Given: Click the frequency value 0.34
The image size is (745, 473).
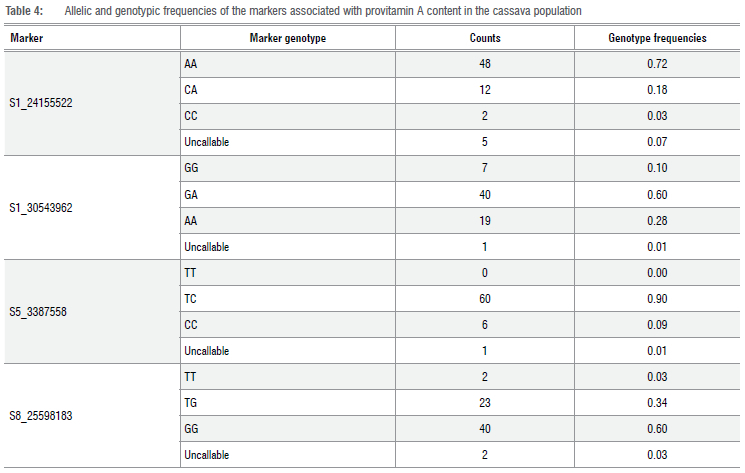Looking at the screenshot, I should (x=657, y=403).
